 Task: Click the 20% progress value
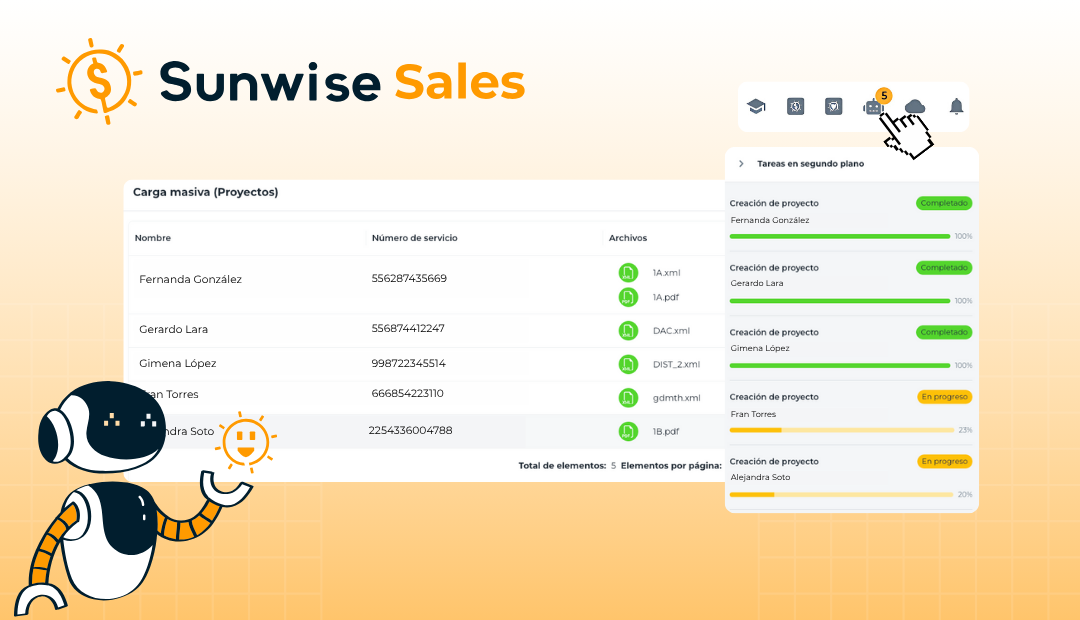pyautogui.click(x=965, y=495)
